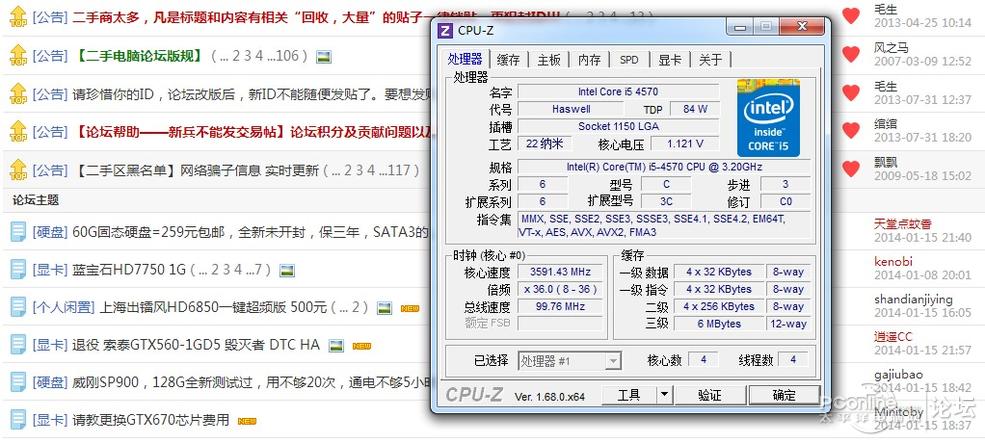This screenshot has width=985, height=443.
Task: Click the 二级 cache value 4 x 256 KBytes
Action: (719, 307)
